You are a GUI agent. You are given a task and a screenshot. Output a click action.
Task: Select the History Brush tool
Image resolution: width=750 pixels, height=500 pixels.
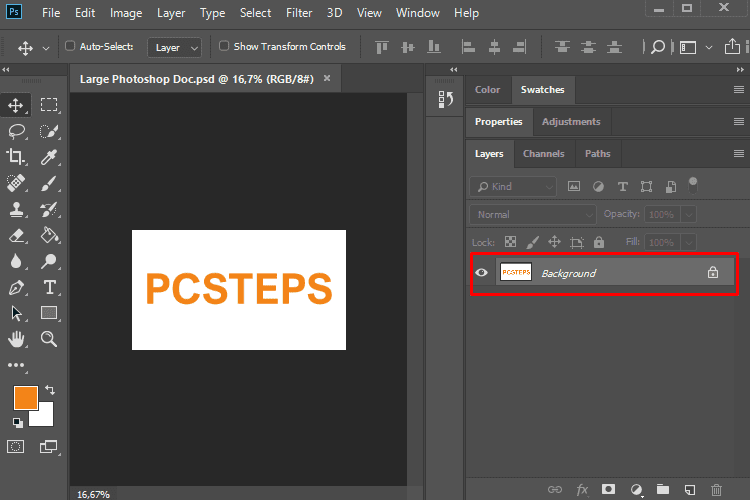[x=49, y=209]
